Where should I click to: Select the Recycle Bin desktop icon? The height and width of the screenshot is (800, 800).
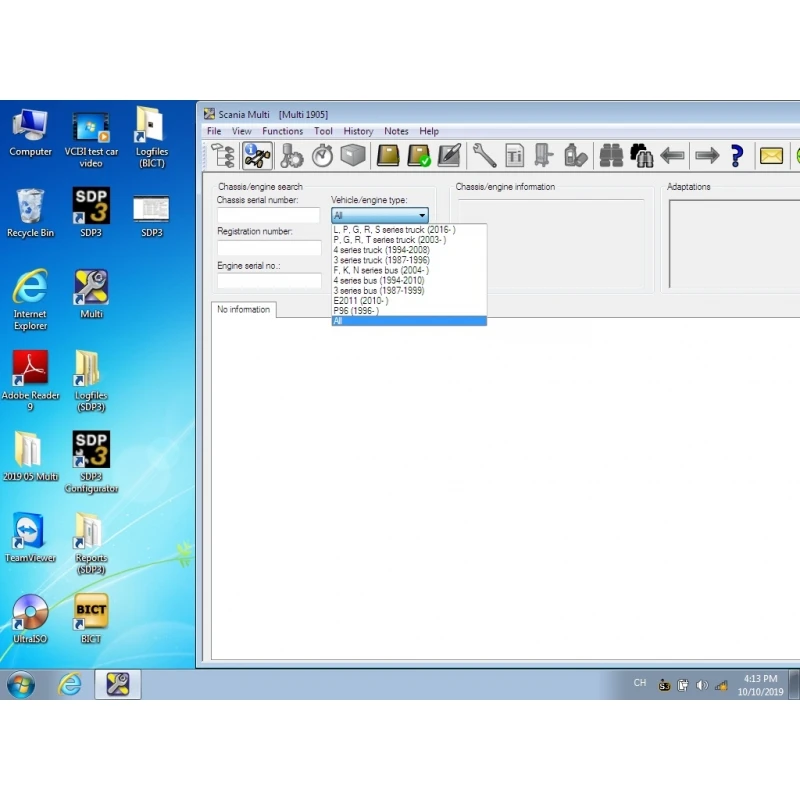coord(30,213)
